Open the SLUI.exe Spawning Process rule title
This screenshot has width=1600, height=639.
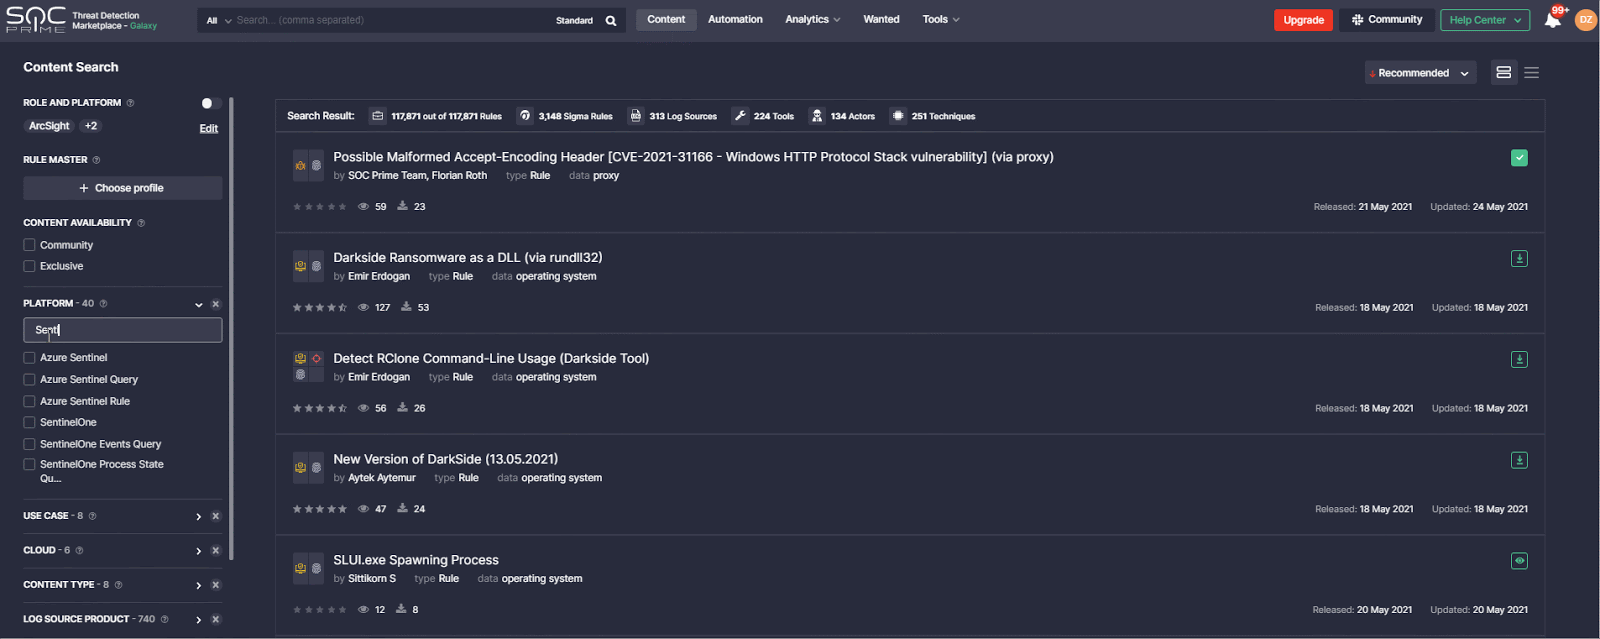pos(416,560)
